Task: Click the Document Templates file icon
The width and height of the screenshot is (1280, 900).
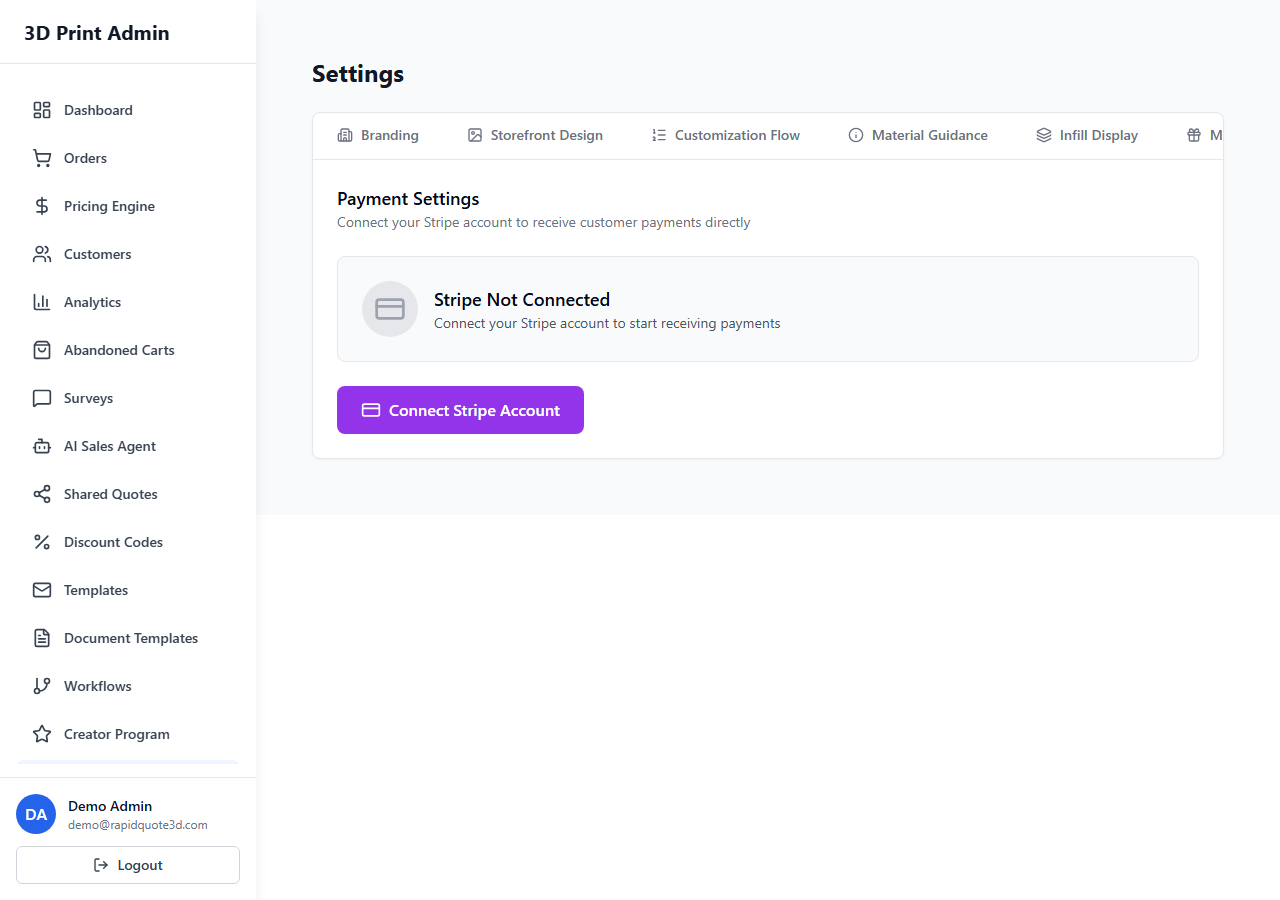Action: 42,638
